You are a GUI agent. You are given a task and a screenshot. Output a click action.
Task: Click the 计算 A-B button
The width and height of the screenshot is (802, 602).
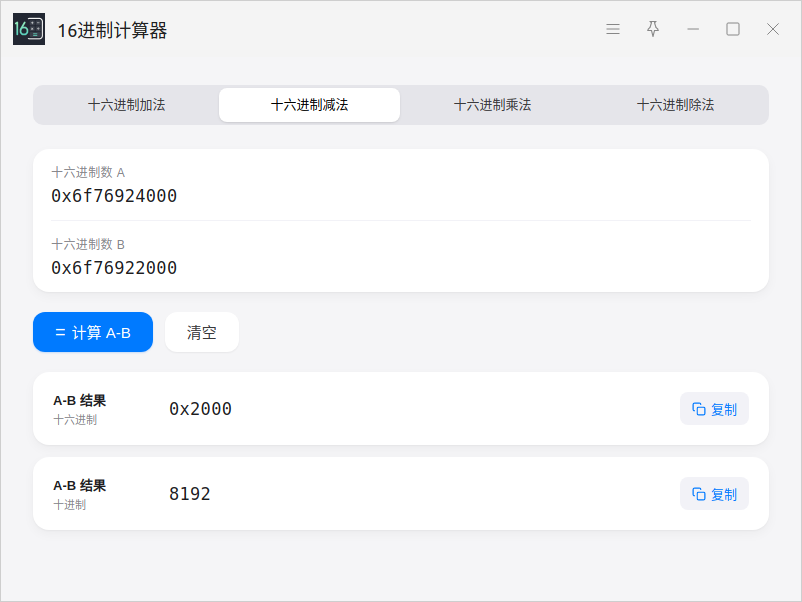point(93,332)
